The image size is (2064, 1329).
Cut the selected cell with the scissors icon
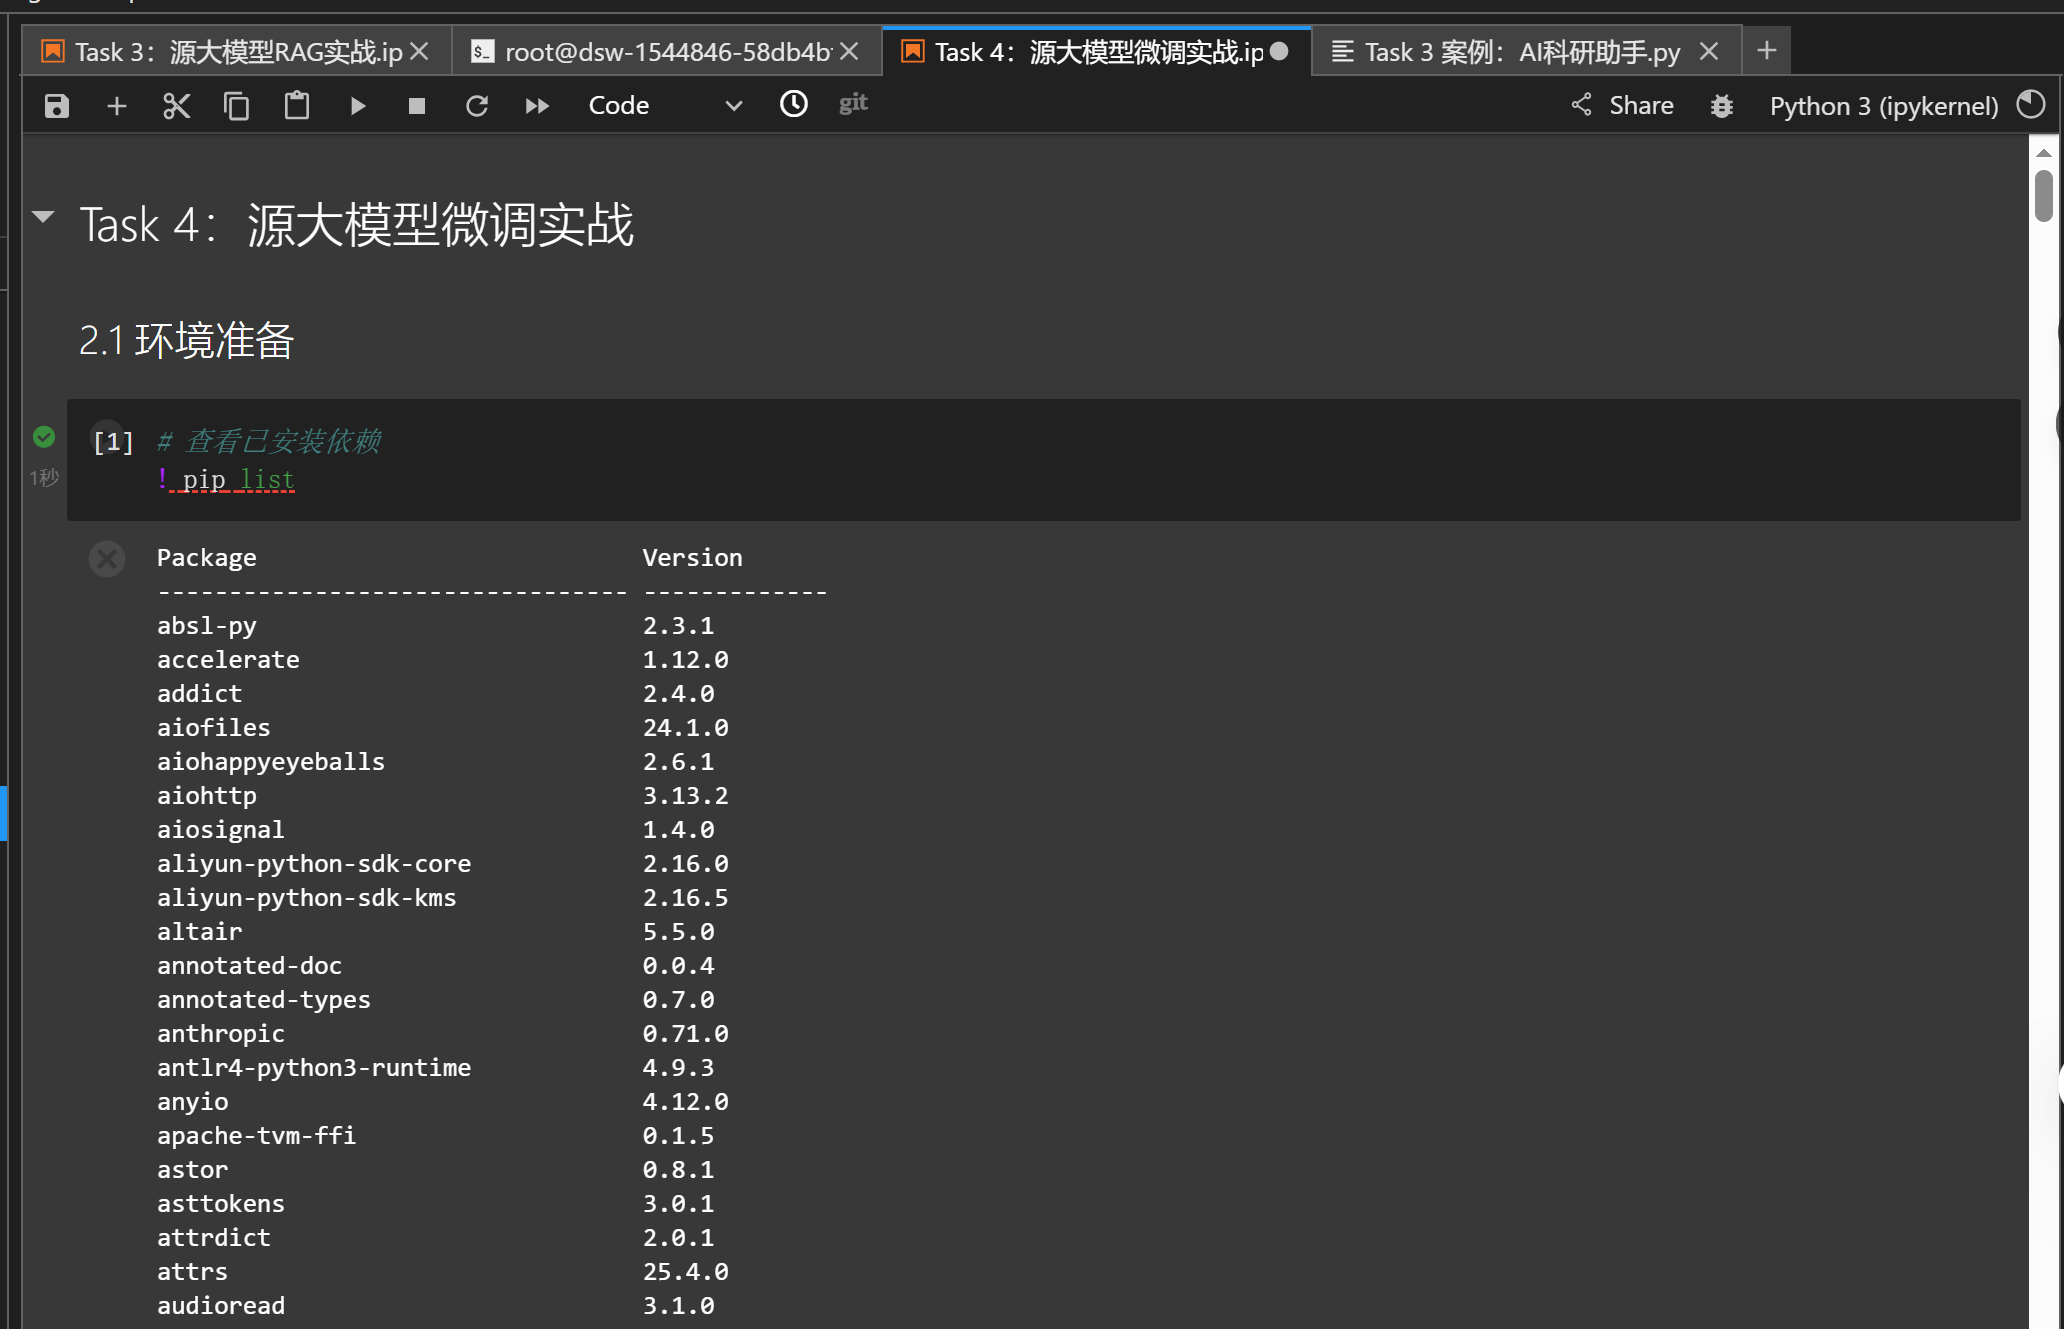(176, 106)
